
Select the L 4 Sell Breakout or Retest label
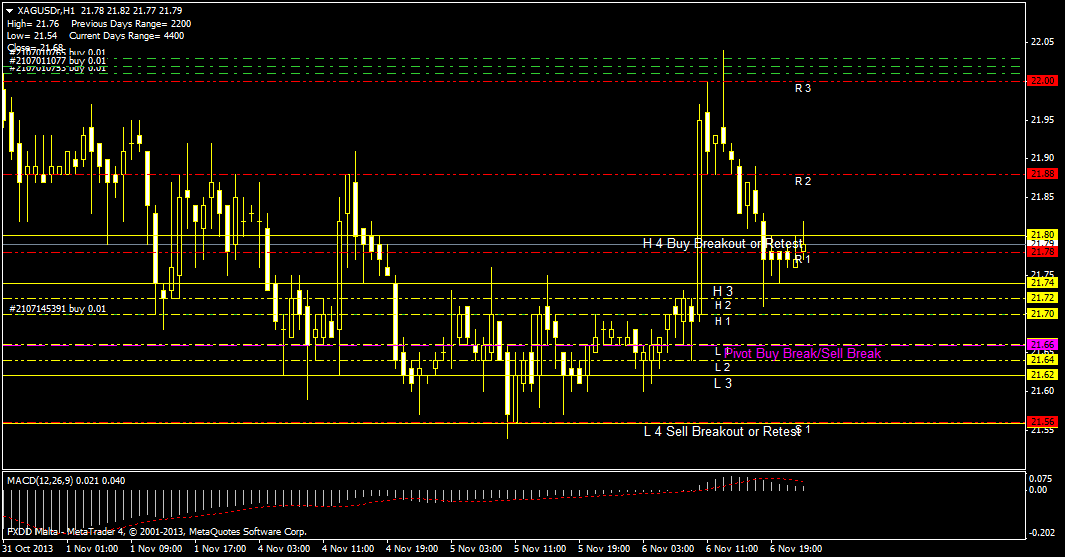pyautogui.click(x=721, y=431)
